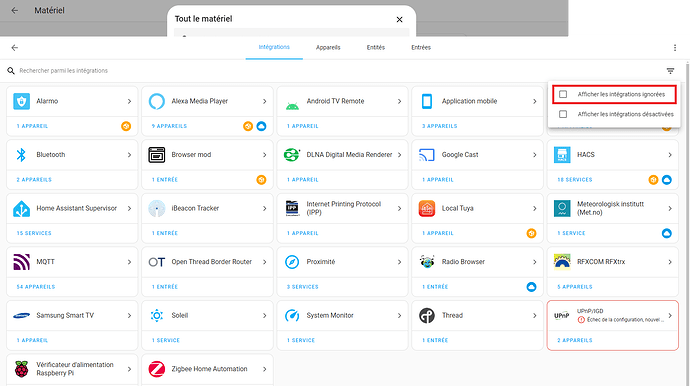Click the cloud badge on Radio Browser
The width and height of the screenshot is (690, 386).
[532, 287]
